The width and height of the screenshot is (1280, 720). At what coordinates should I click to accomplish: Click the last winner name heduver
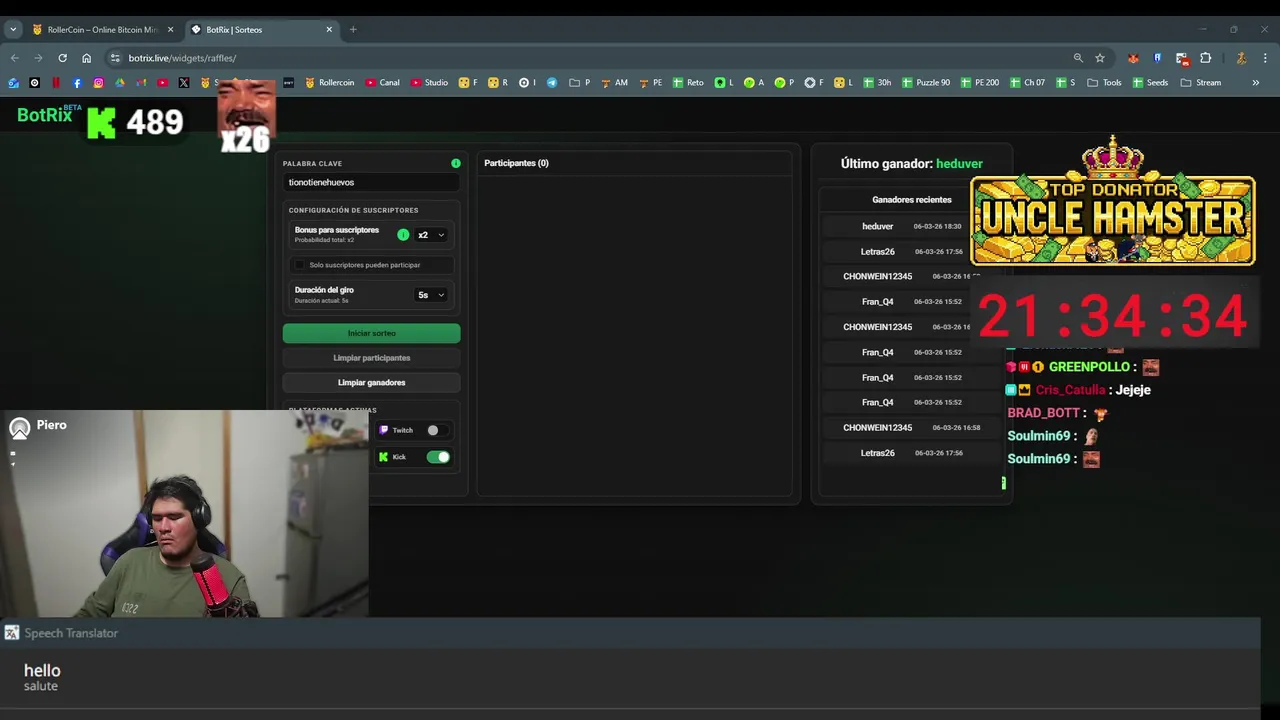click(x=959, y=164)
